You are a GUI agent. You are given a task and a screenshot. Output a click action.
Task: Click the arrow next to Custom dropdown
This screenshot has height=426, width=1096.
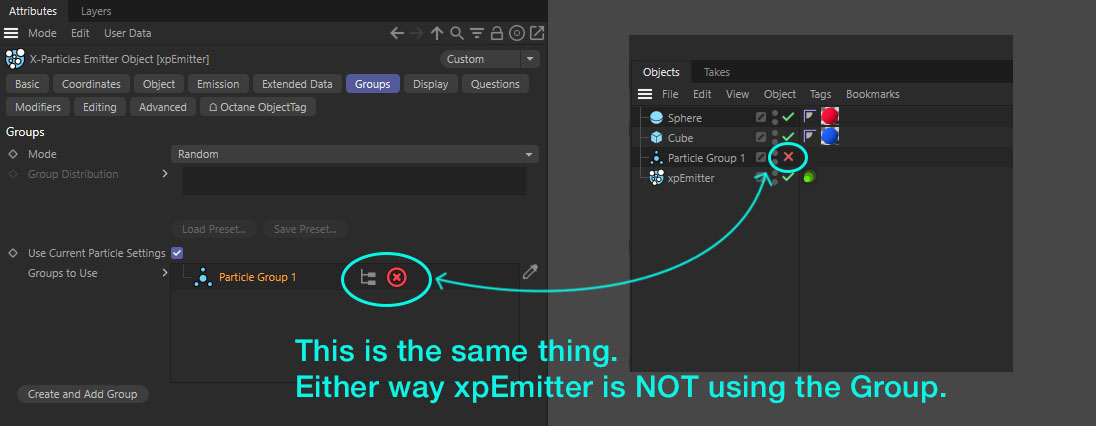[530, 59]
